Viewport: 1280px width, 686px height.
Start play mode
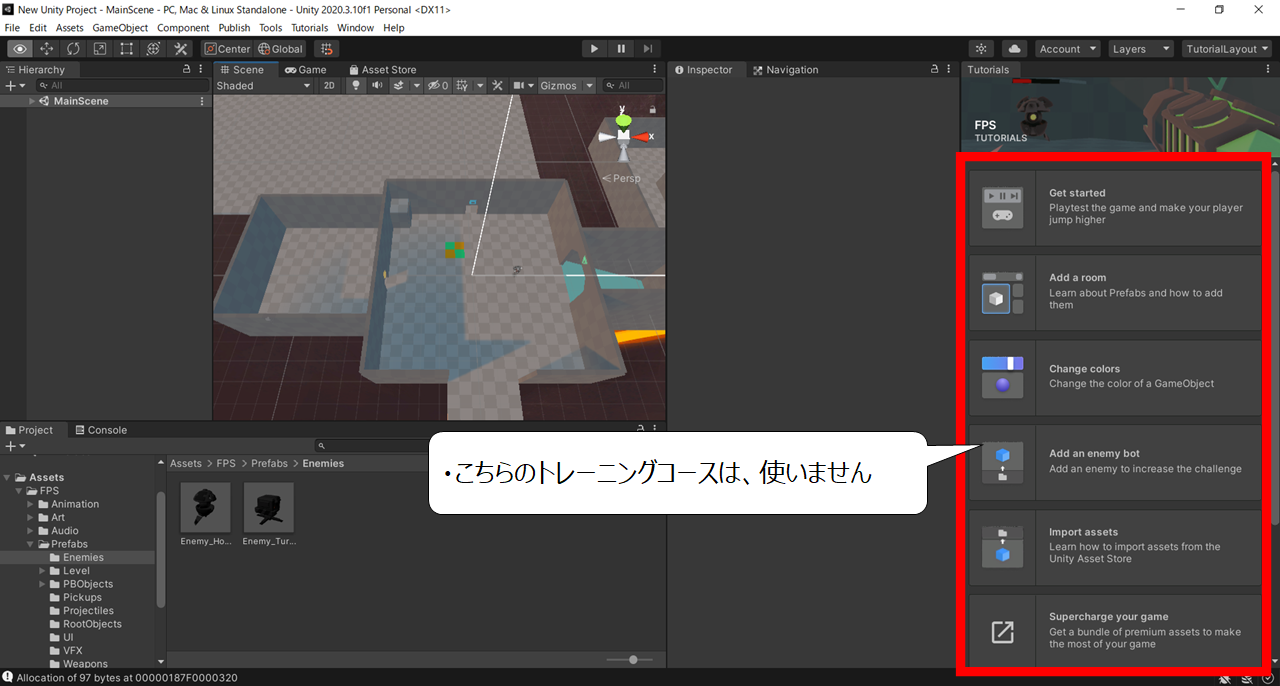(595, 49)
